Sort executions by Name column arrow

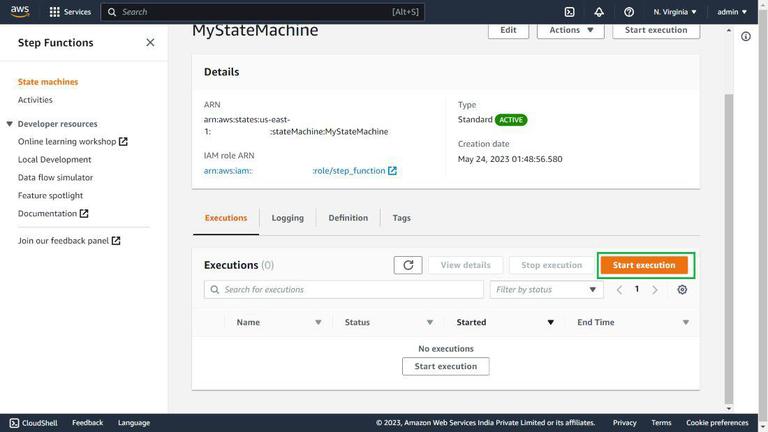coord(318,322)
